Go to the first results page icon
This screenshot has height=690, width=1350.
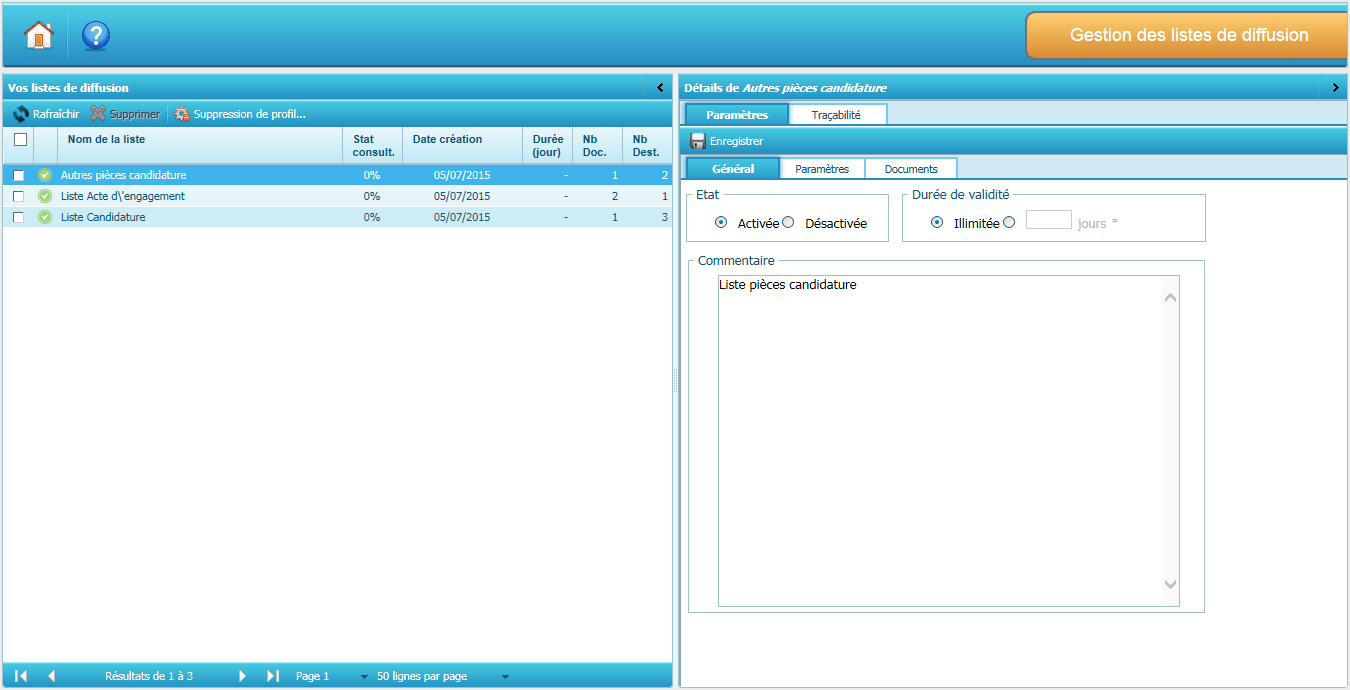click(x=21, y=676)
